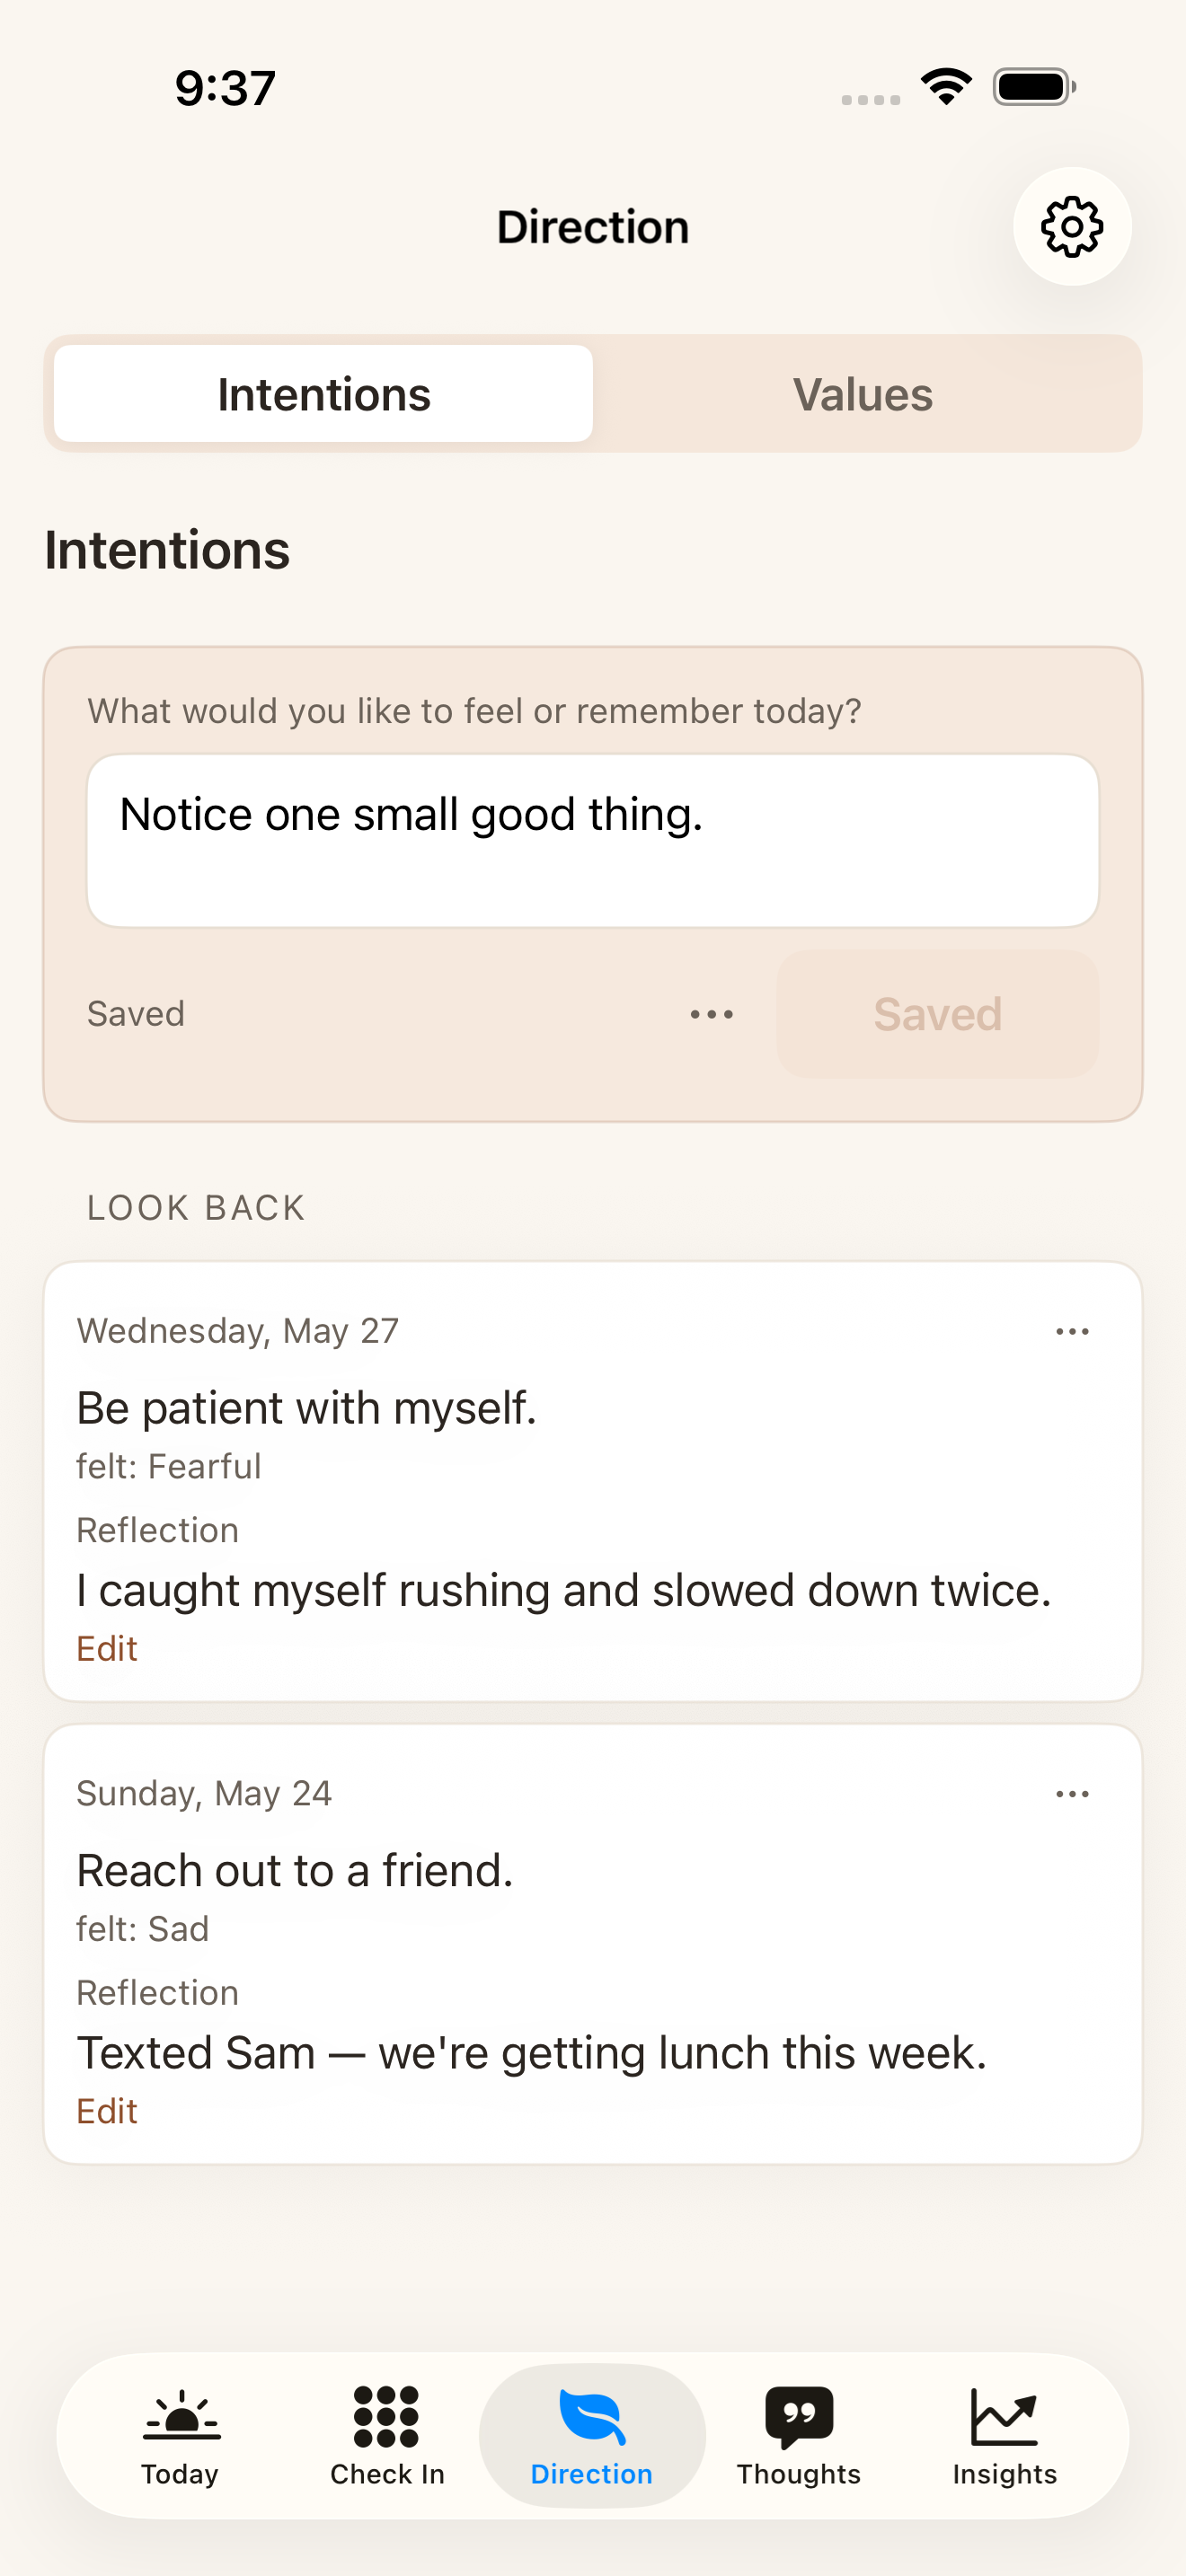This screenshot has width=1186, height=2576.
Task: Tap the Be patient with myself intention
Action: [x=307, y=1408]
